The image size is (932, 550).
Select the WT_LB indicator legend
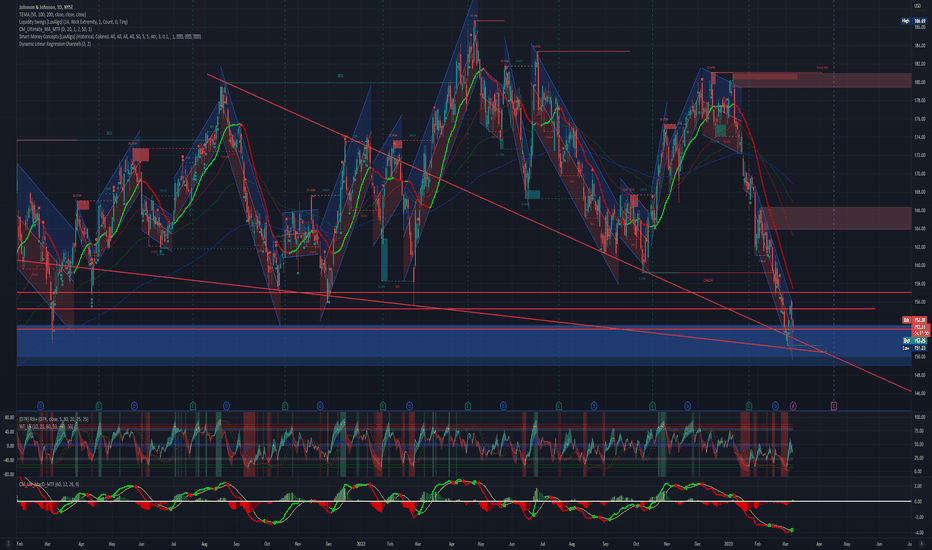46,426
